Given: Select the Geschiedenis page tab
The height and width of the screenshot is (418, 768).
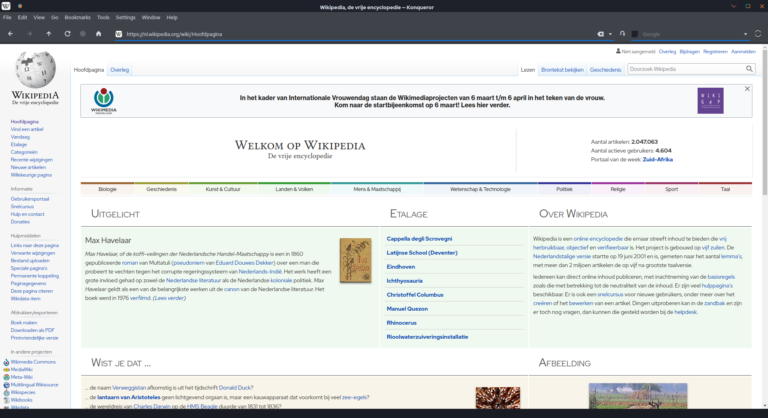Looking at the screenshot, I should pyautogui.click(x=605, y=70).
